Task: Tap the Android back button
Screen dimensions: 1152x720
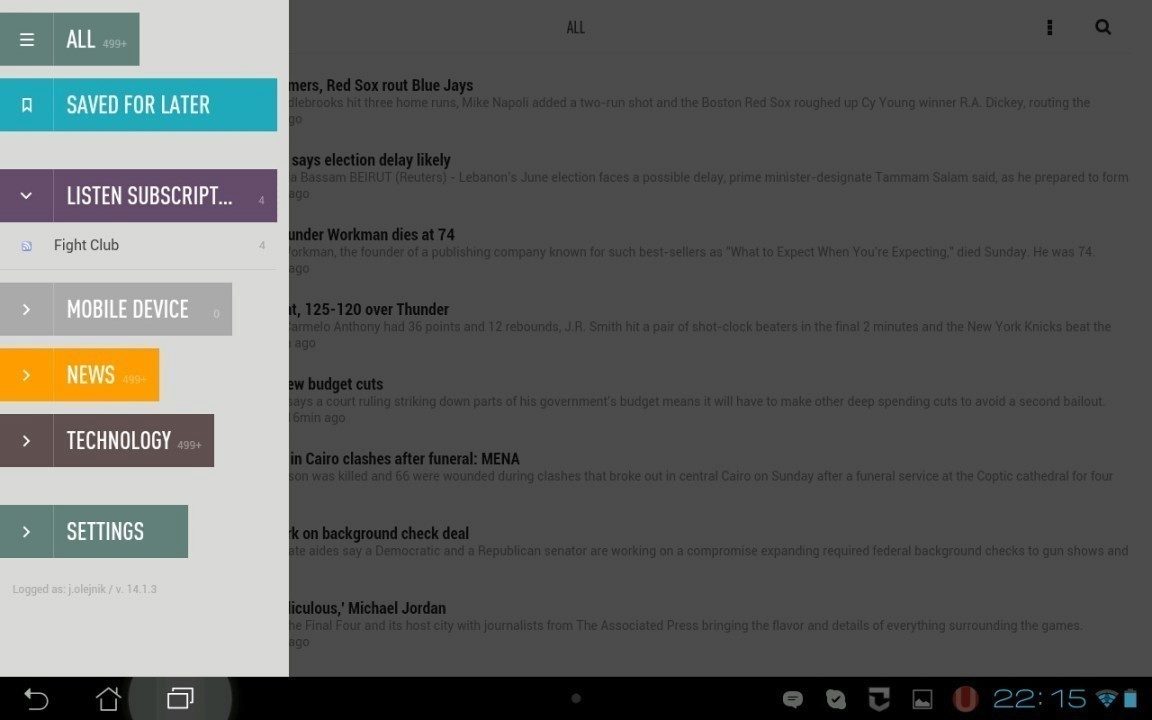Action: 35,699
